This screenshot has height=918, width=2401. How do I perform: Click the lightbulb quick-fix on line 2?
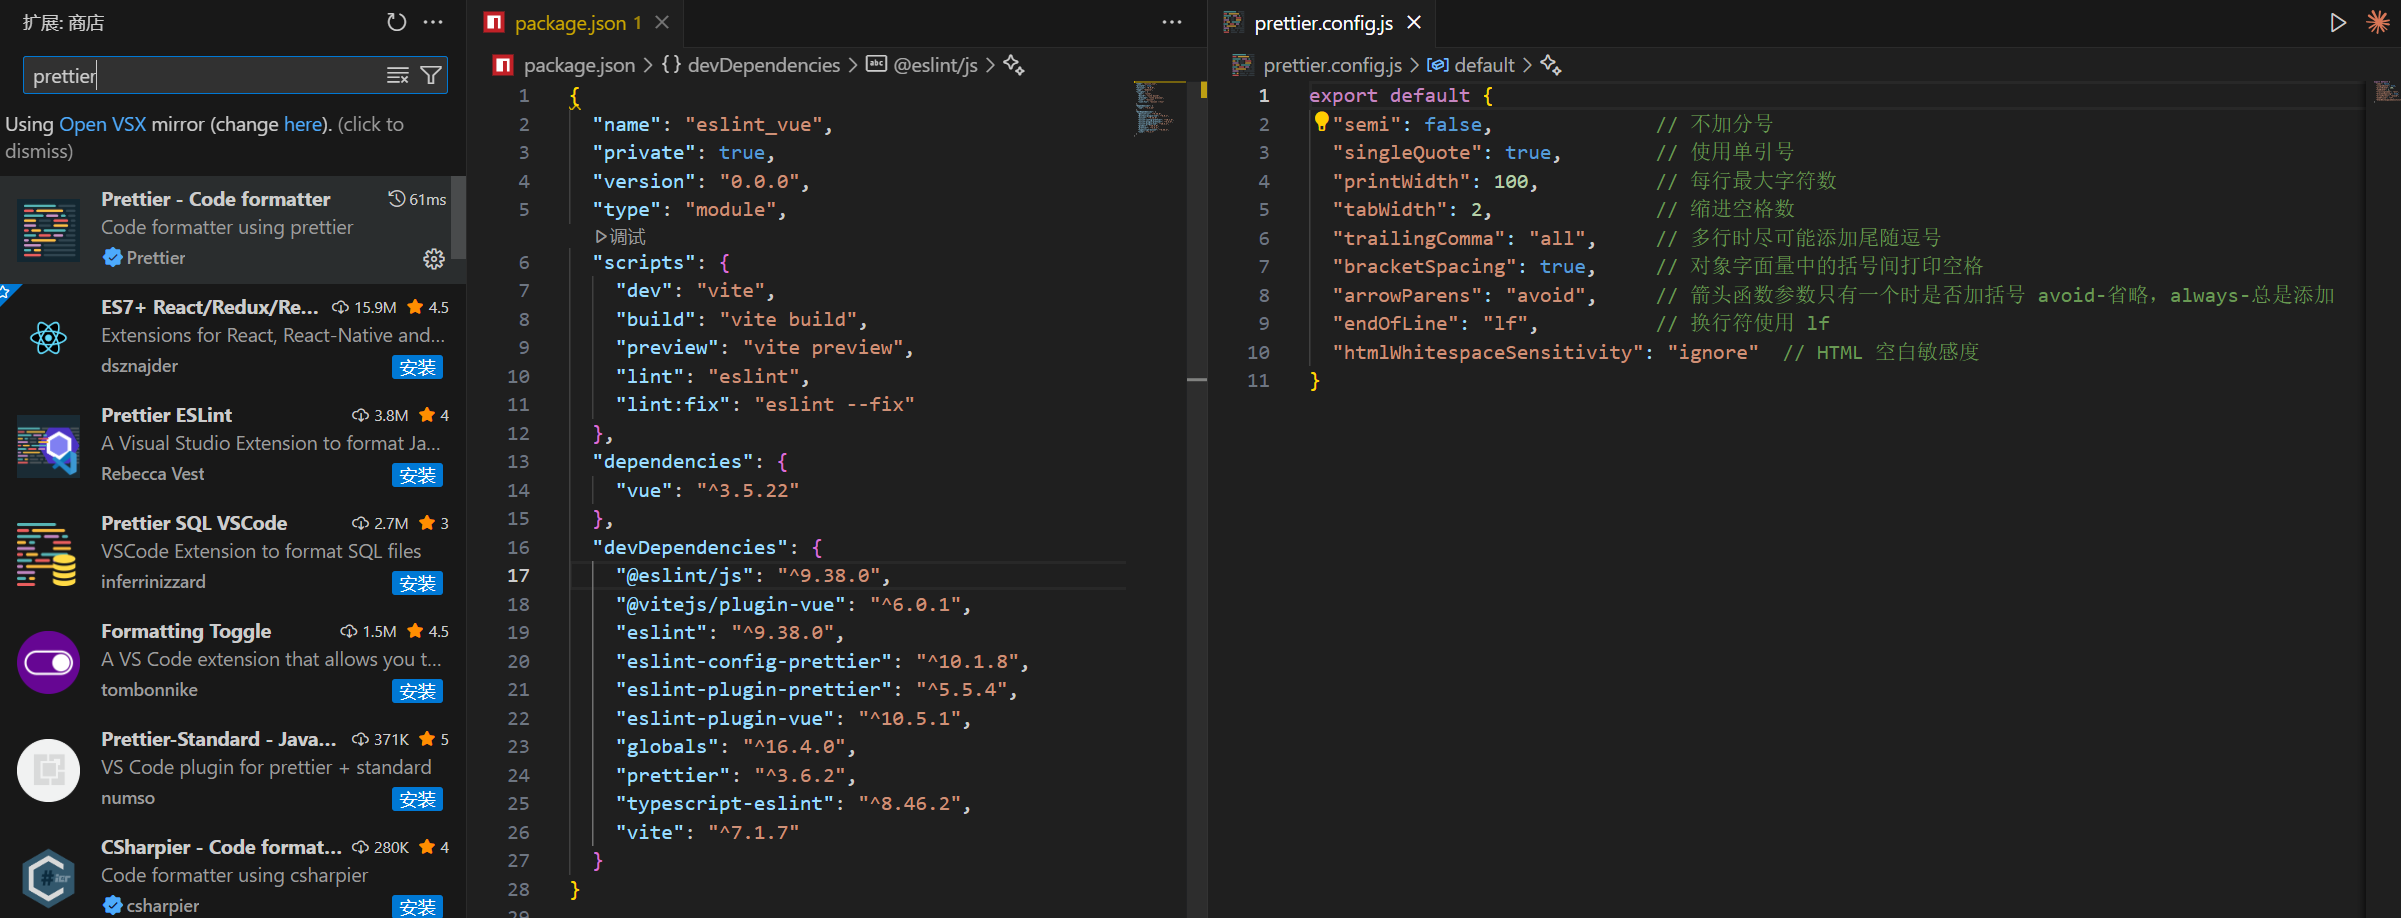tap(1321, 122)
